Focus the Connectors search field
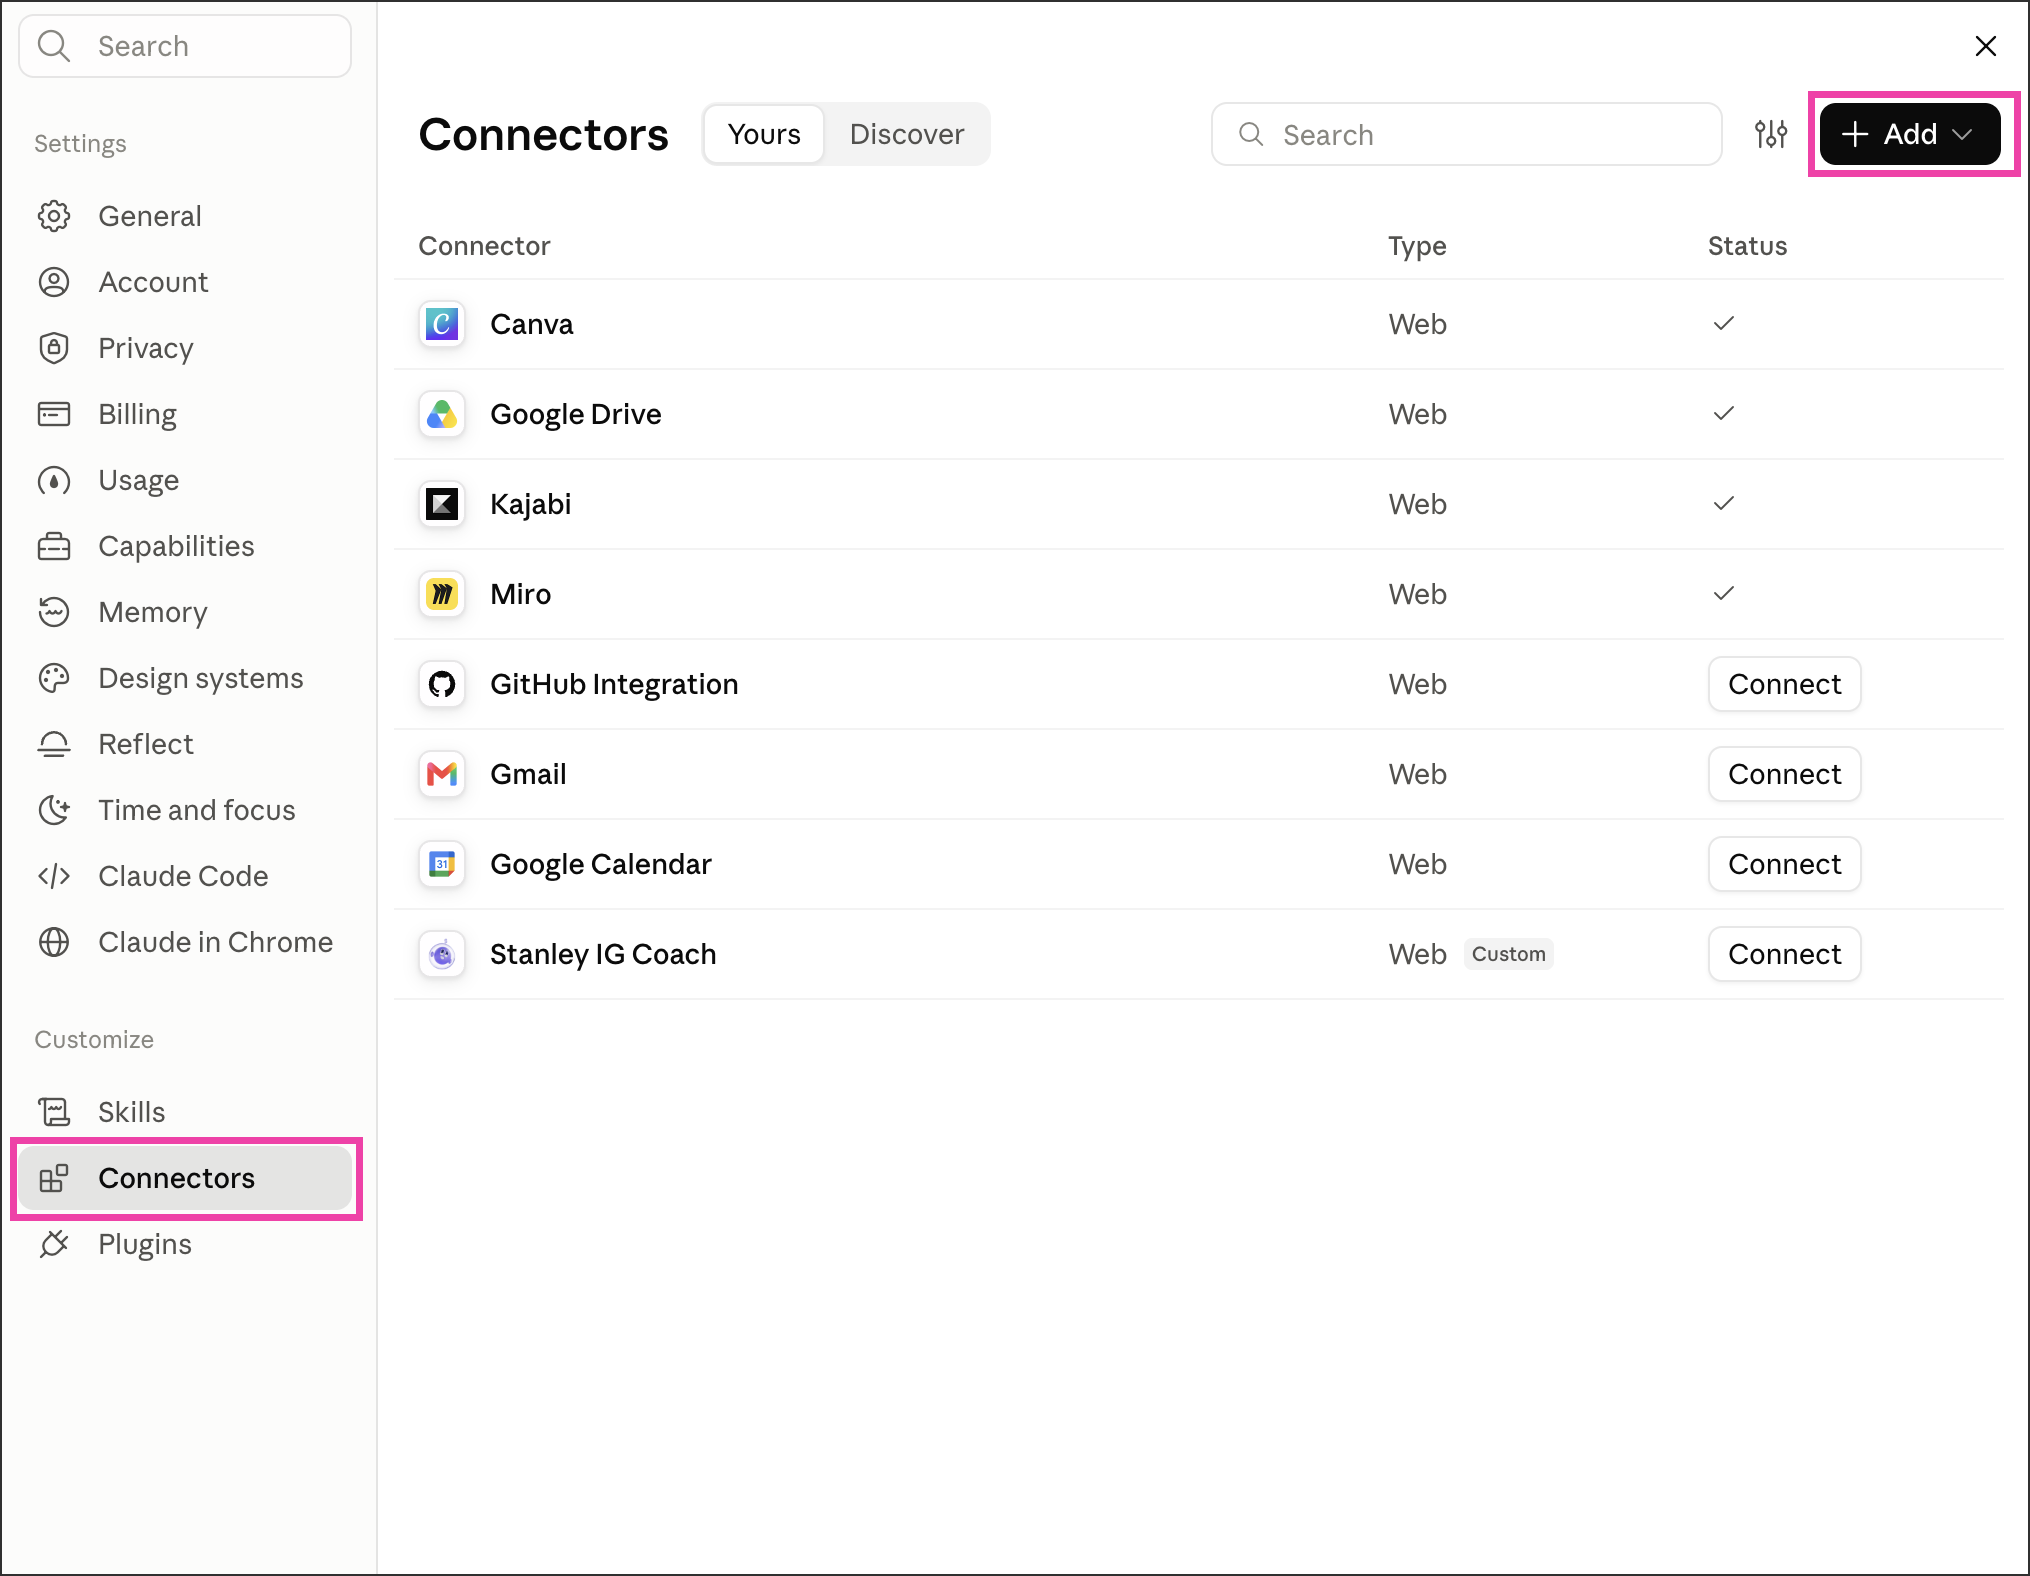 coord(1466,134)
